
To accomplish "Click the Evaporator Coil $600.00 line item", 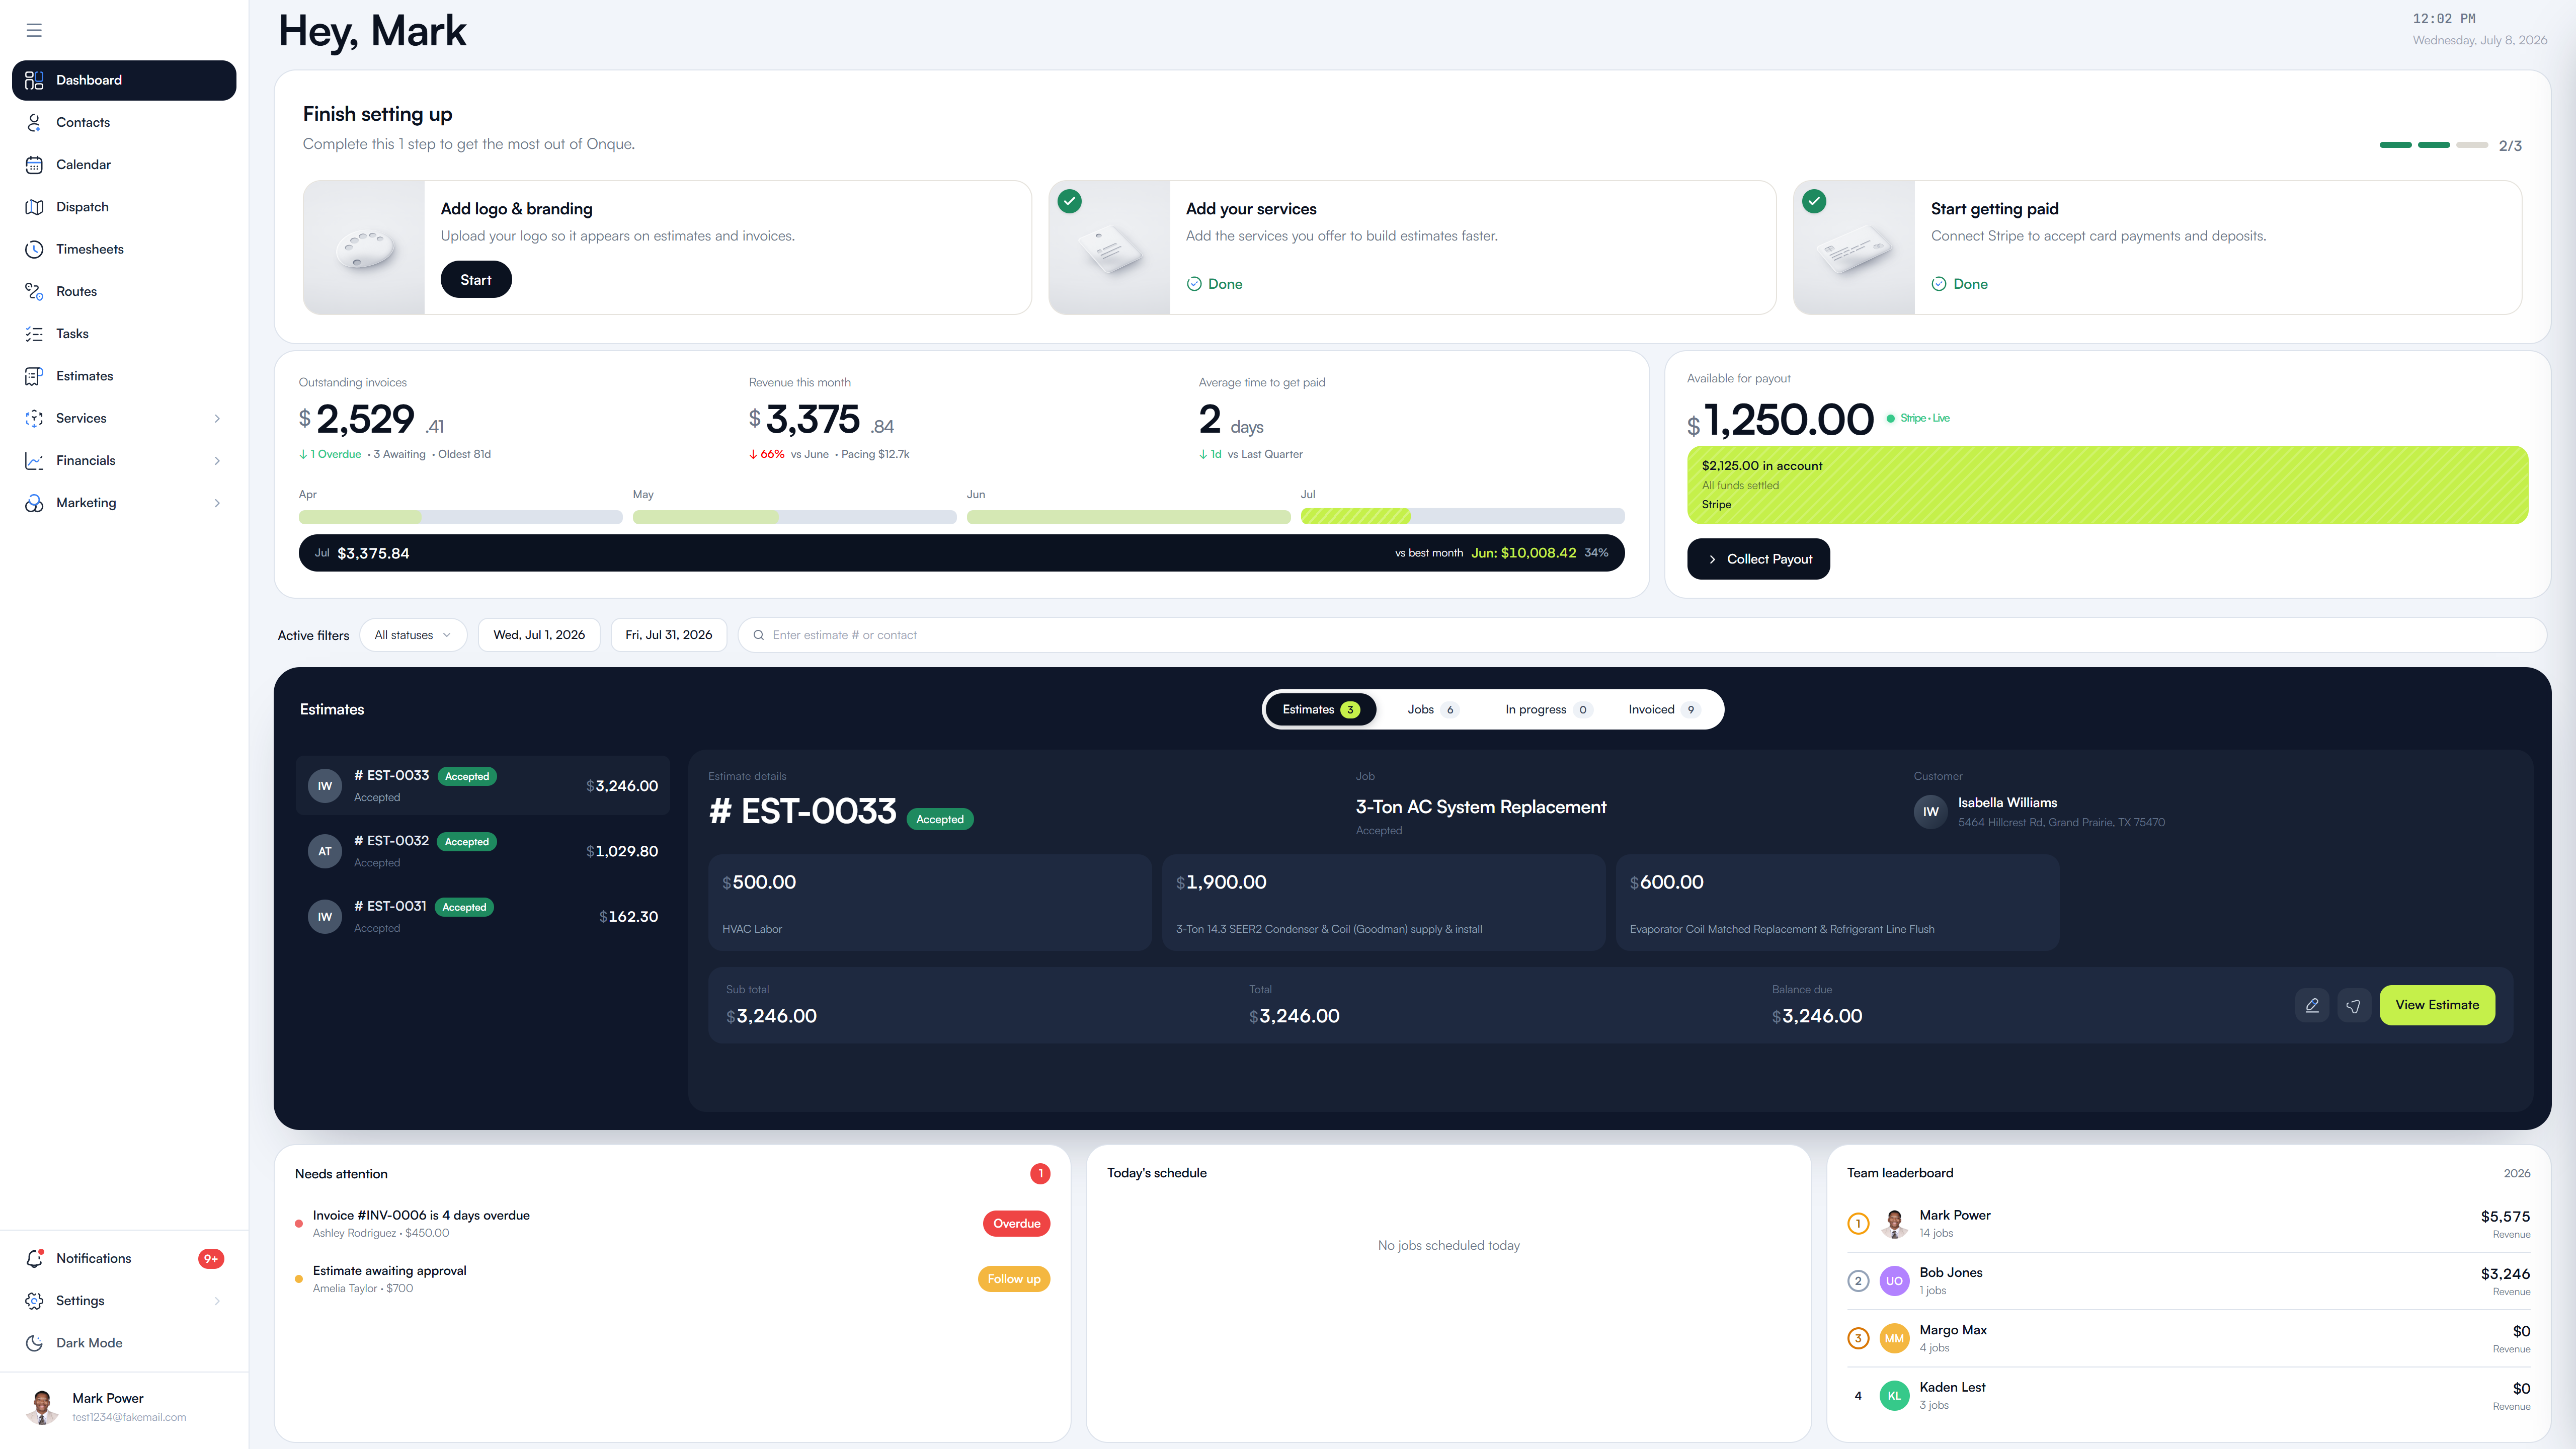I will coord(1837,902).
